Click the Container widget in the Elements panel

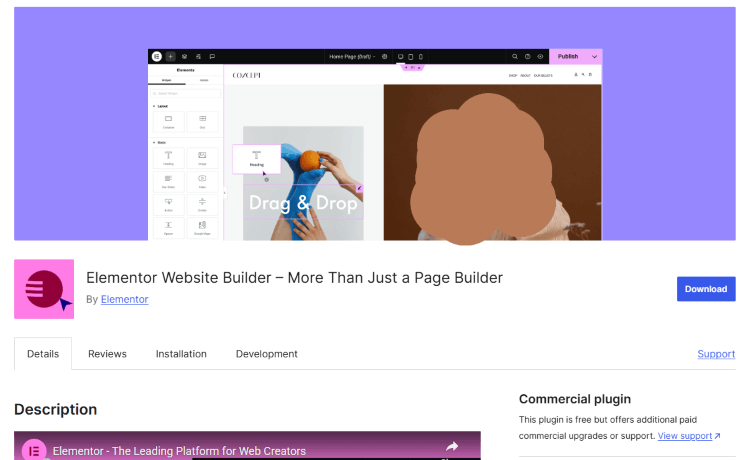[x=168, y=121]
